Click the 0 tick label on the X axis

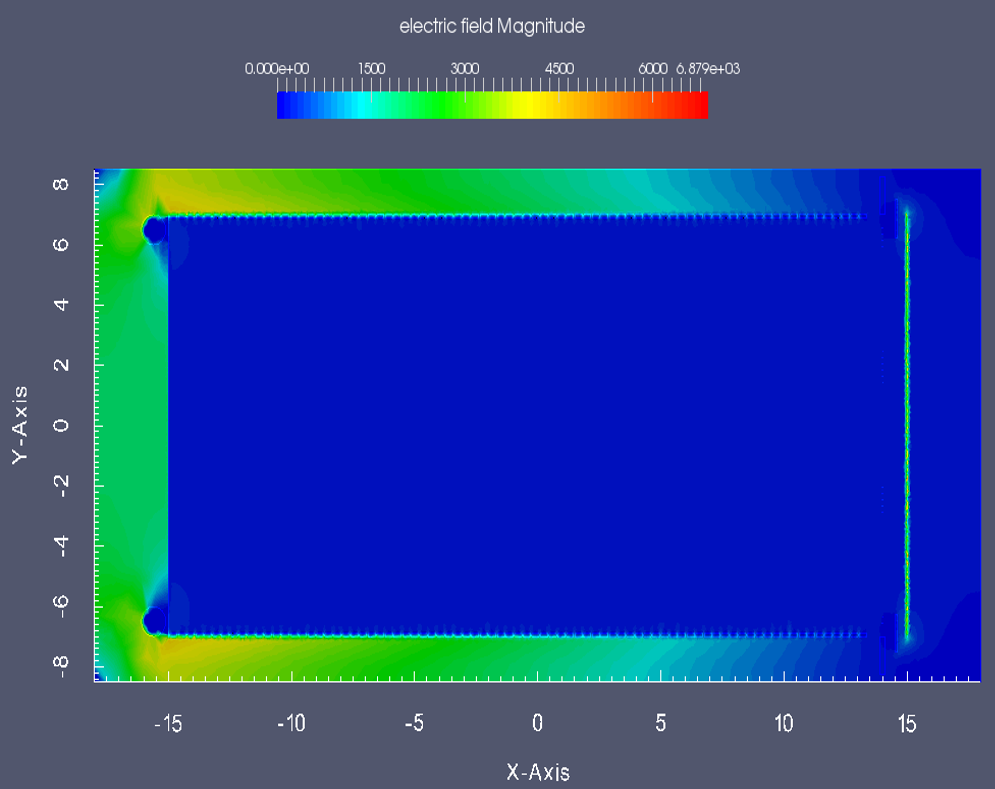(x=537, y=723)
